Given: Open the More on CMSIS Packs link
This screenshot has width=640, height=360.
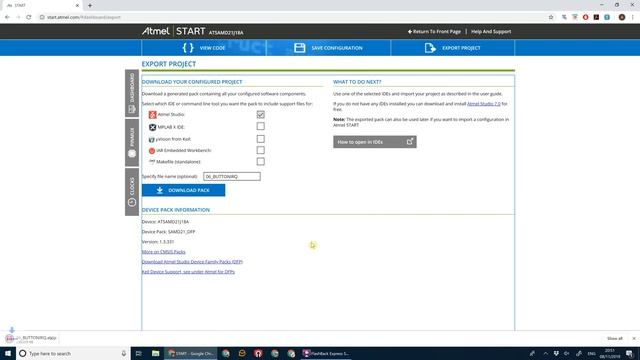Looking at the screenshot, I should point(163,252).
